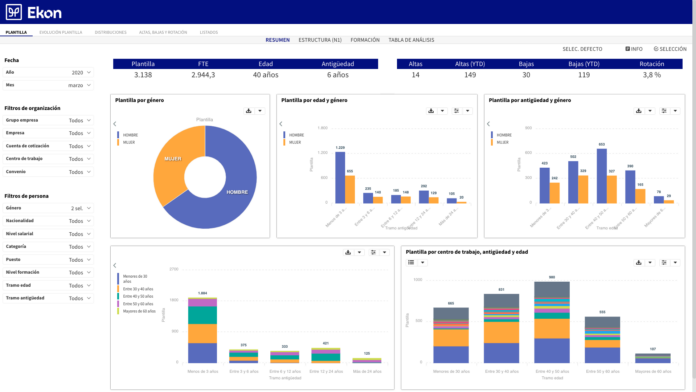696x392 pixels.
Task: Open the TABLA DE ANÁLISIS link
Action: pyautogui.click(x=411, y=40)
